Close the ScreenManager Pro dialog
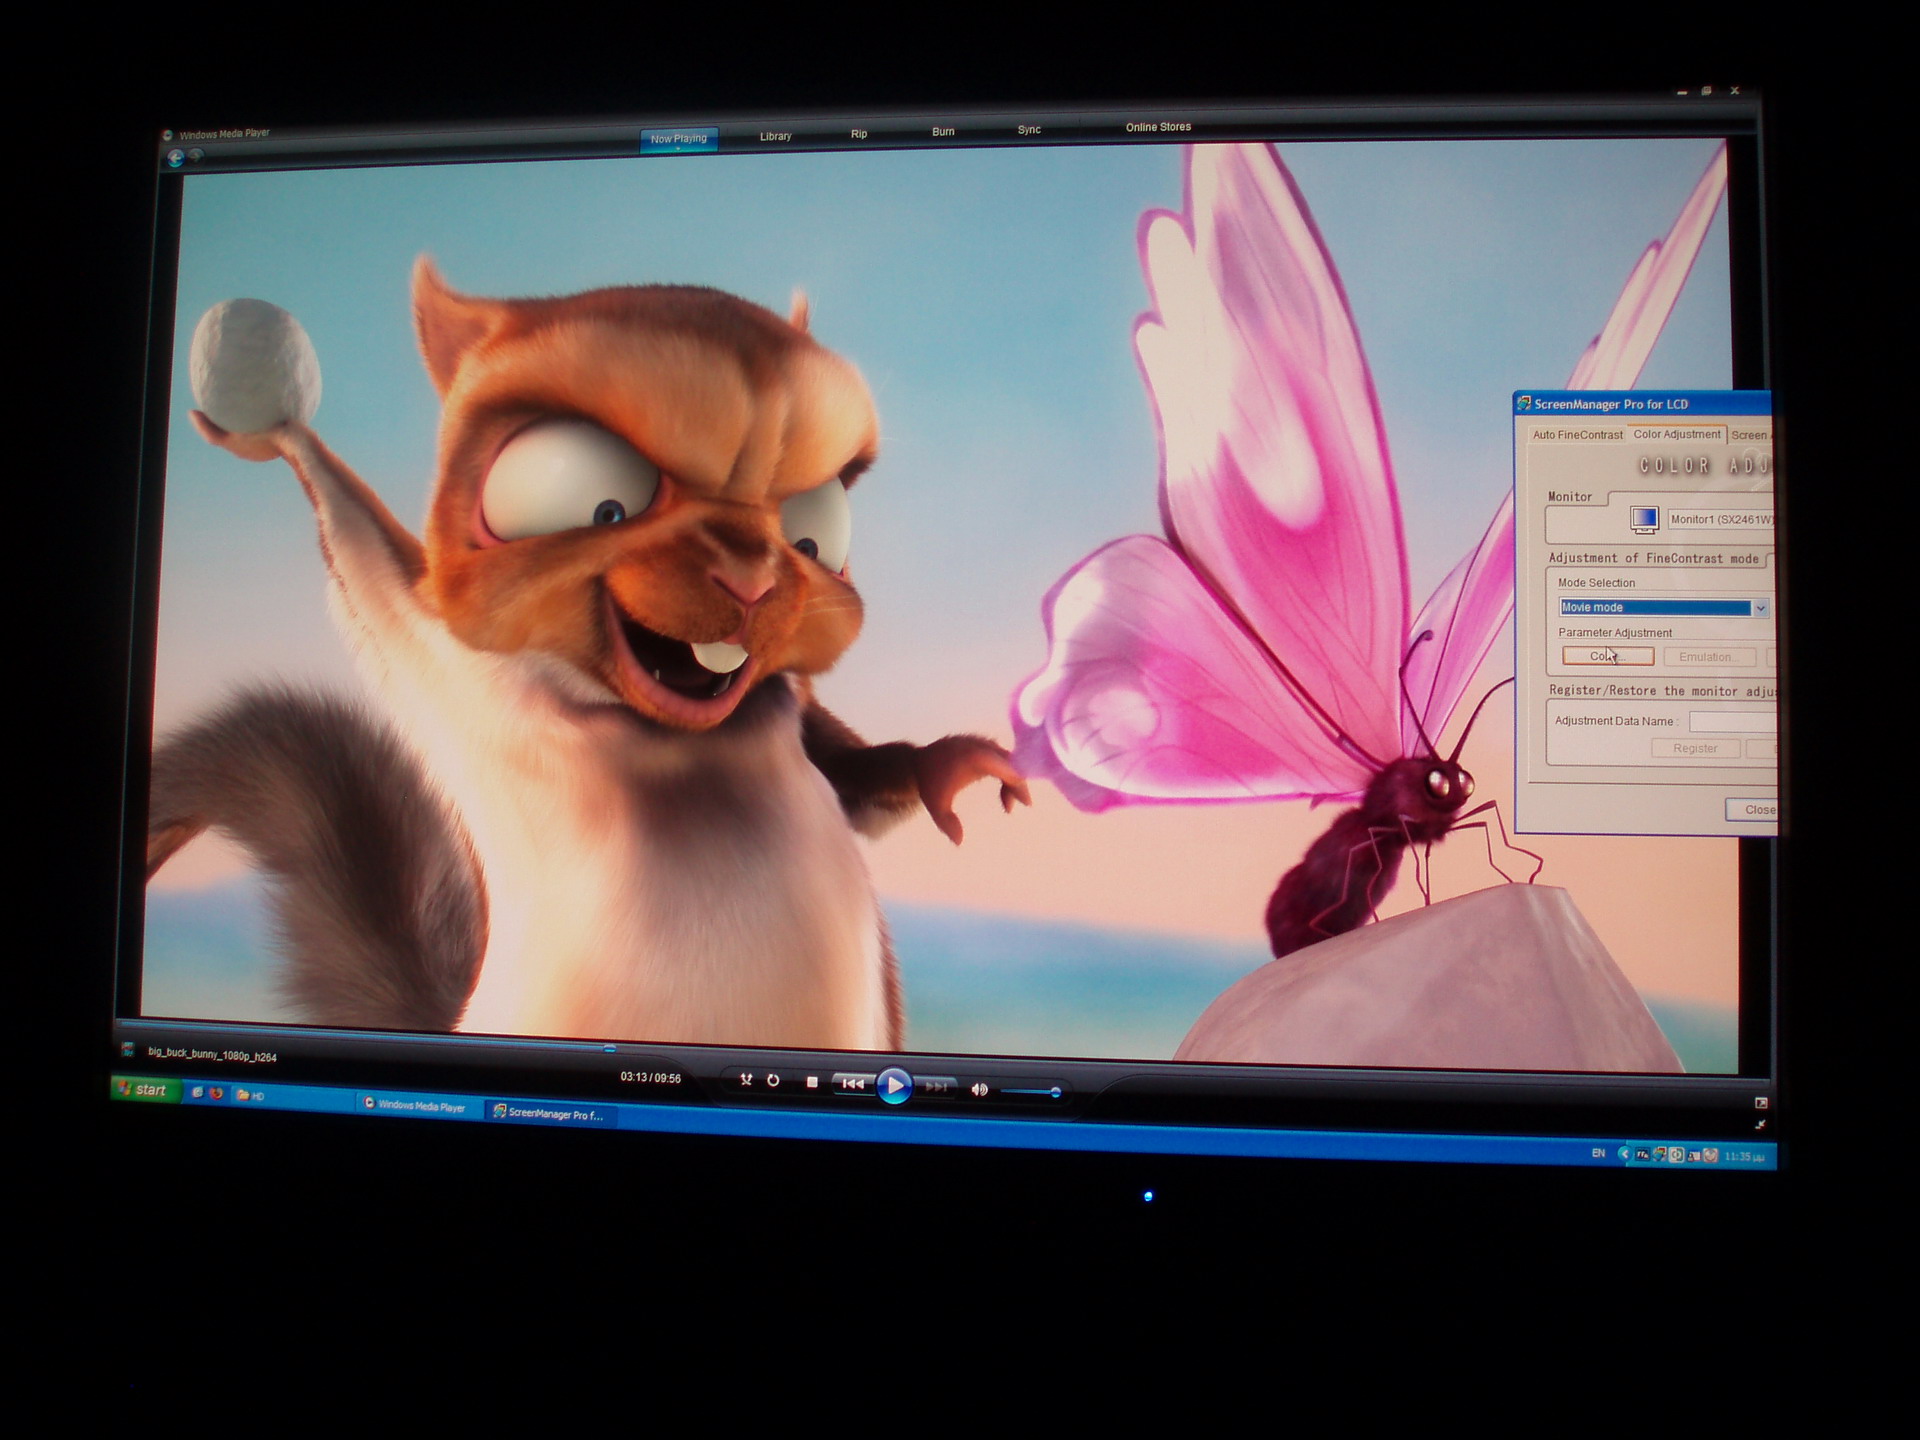This screenshot has height=1440, width=1920. 1751,810
